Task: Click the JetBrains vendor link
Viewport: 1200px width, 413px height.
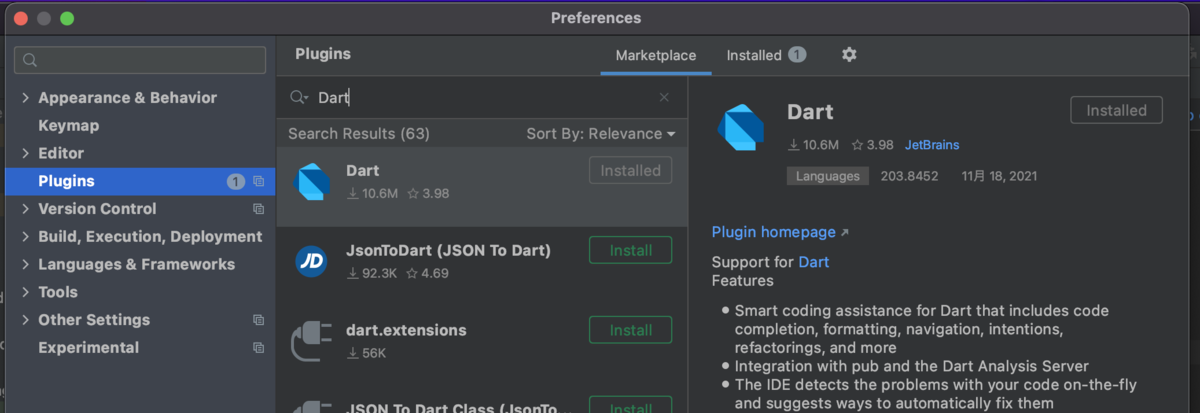Action: (x=932, y=145)
